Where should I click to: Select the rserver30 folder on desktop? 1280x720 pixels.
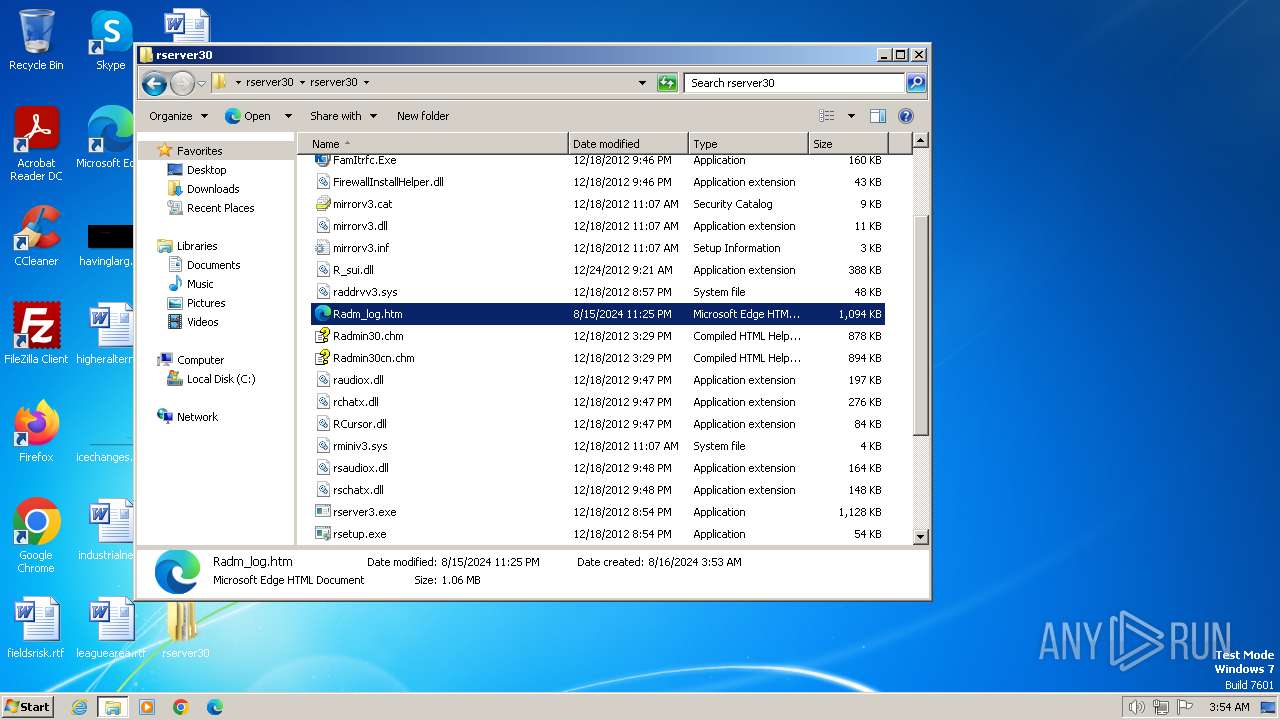coord(185,630)
